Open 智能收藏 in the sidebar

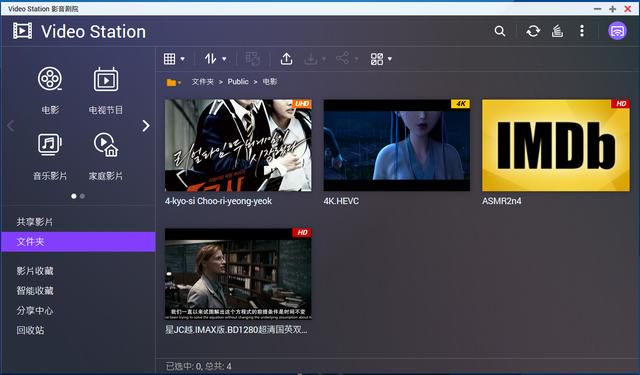tap(78, 291)
